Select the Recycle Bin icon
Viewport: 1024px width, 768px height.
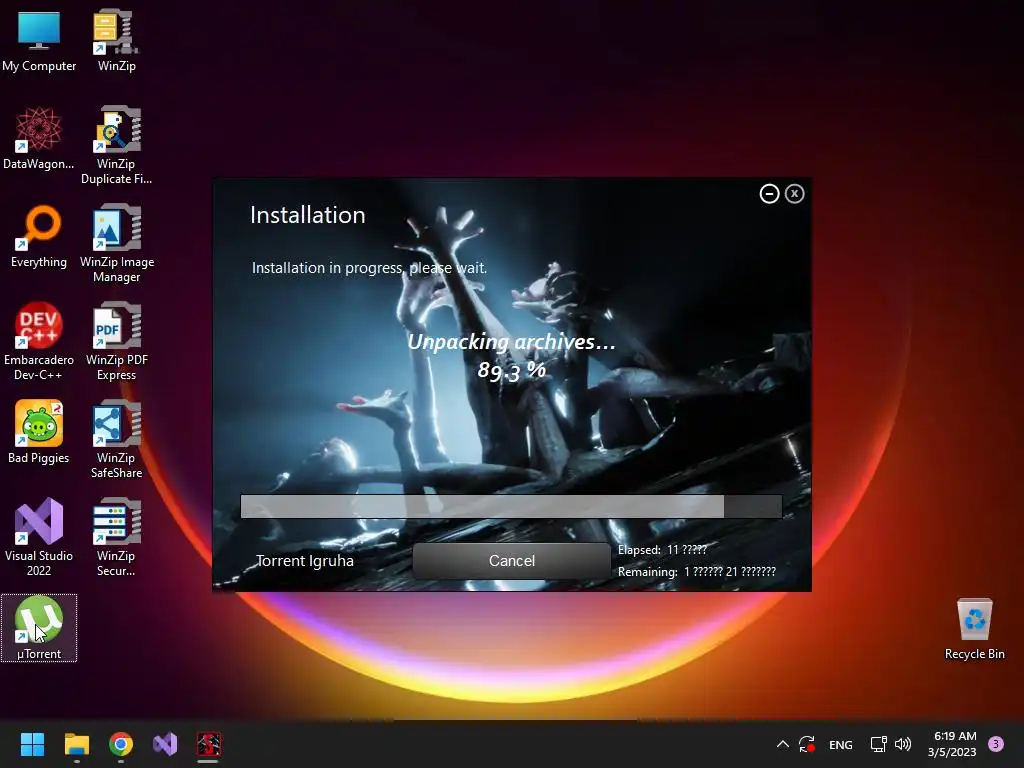[974, 628]
